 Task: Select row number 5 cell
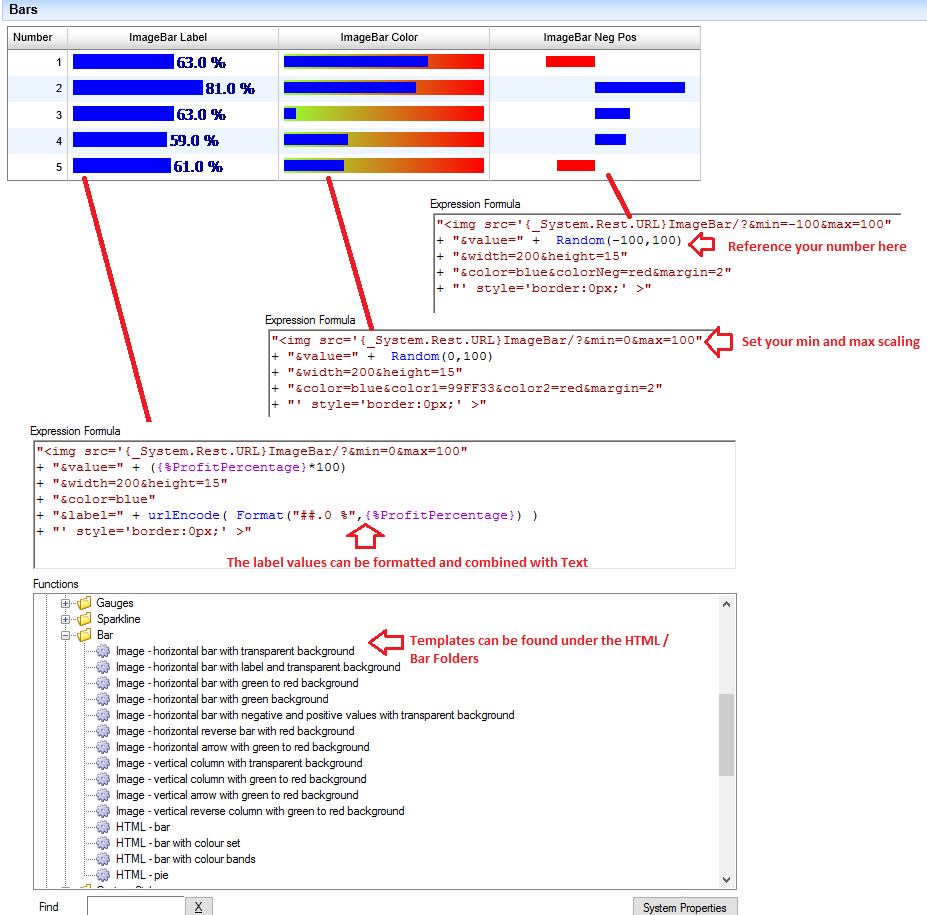point(38,167)
